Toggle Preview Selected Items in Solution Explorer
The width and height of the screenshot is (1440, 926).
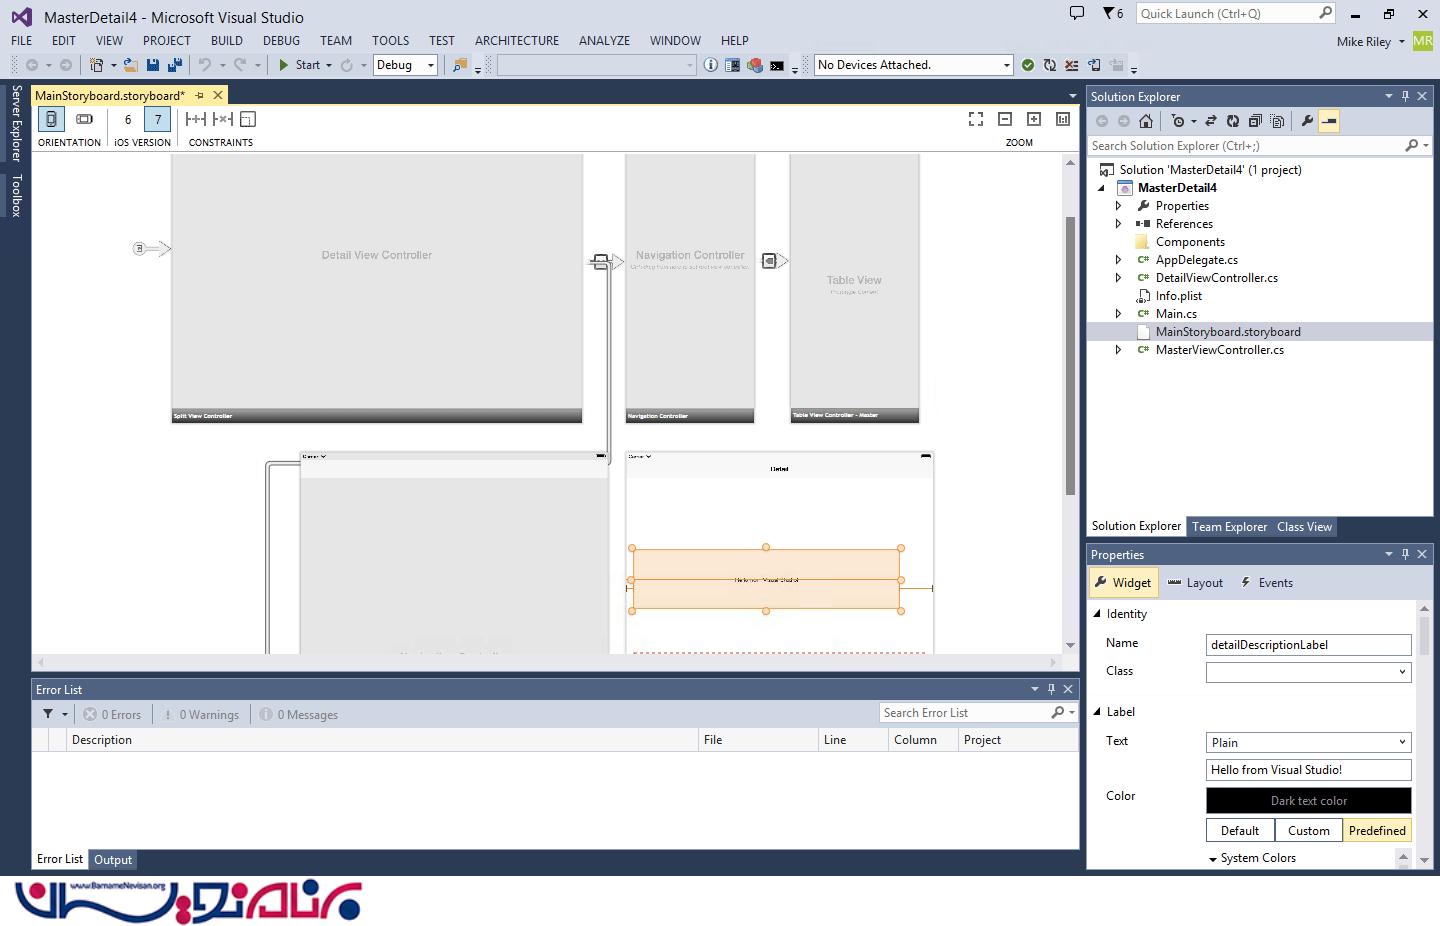coord(1329,121)
